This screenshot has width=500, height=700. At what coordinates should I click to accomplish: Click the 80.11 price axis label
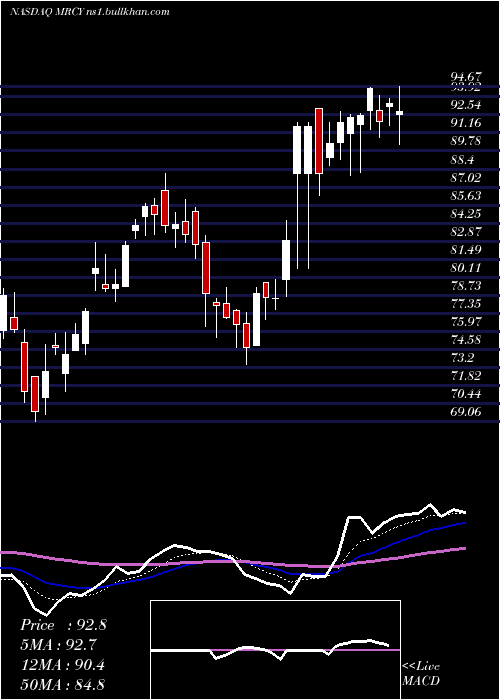[x=466, y=268]
